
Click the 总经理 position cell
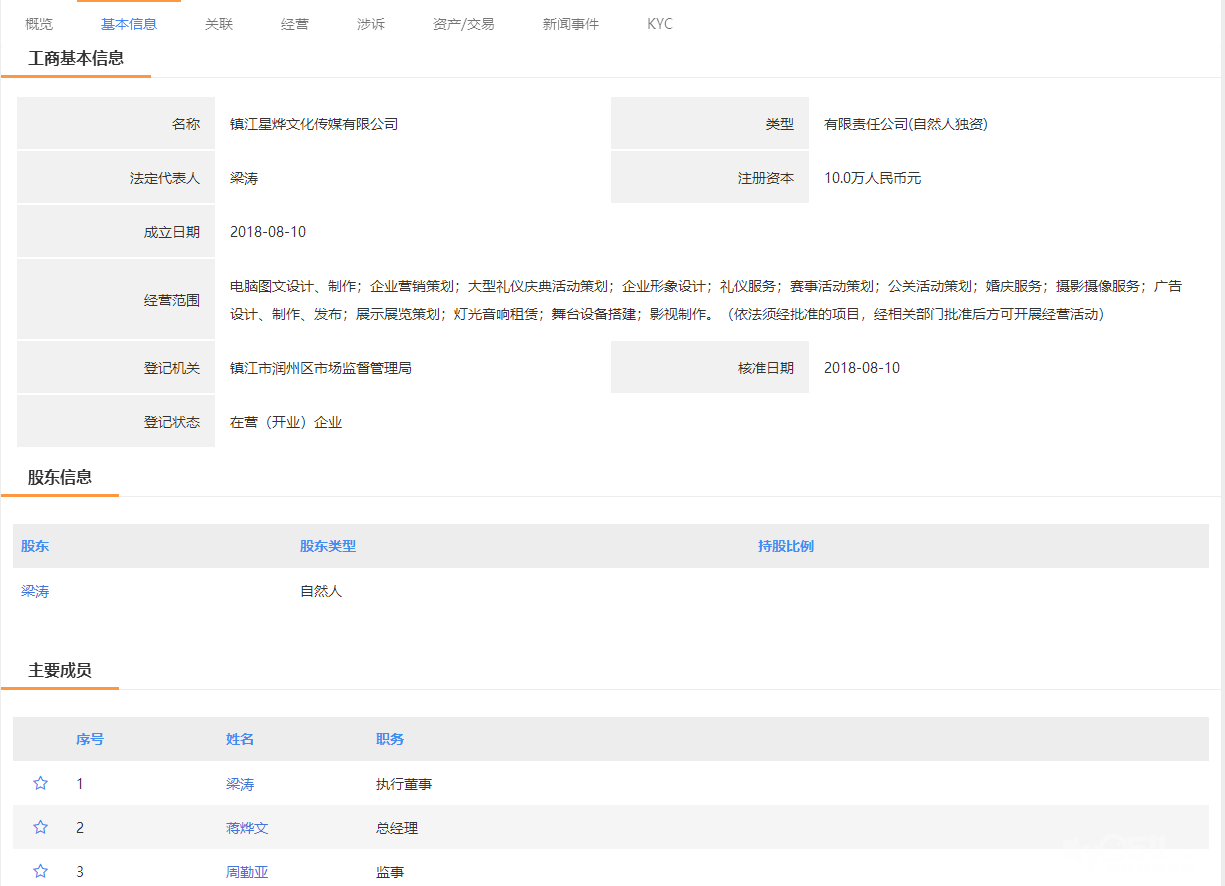pos(397,829)
